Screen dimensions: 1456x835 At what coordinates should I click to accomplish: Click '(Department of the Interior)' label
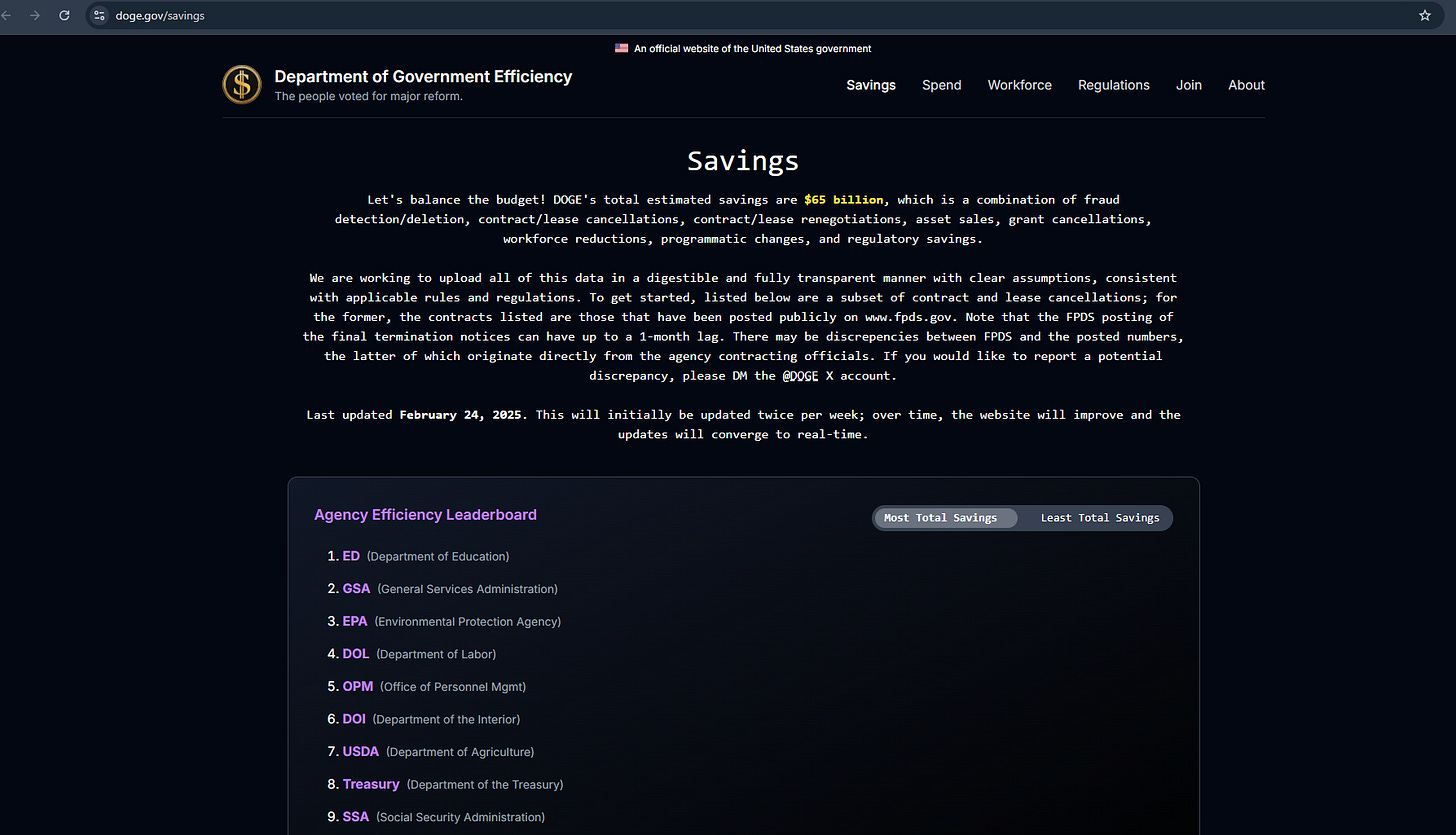(x=446, y=719)
